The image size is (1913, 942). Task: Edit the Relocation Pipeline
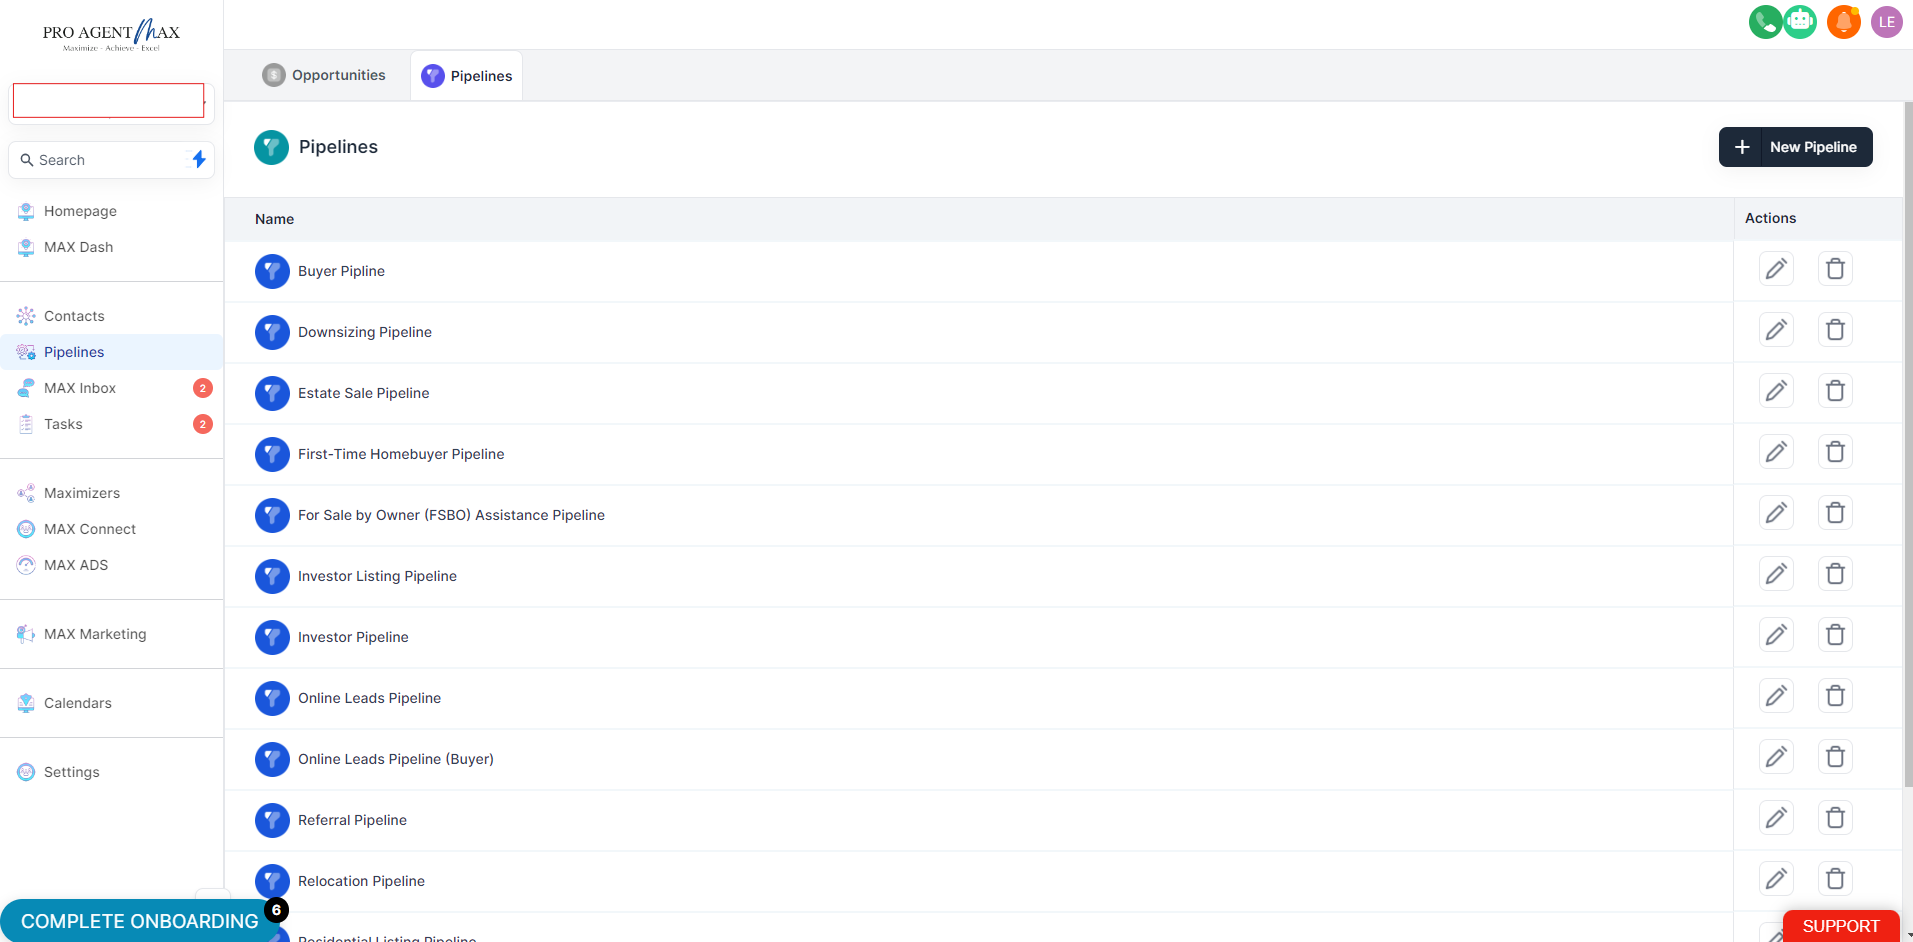(x=1776, y=879)
